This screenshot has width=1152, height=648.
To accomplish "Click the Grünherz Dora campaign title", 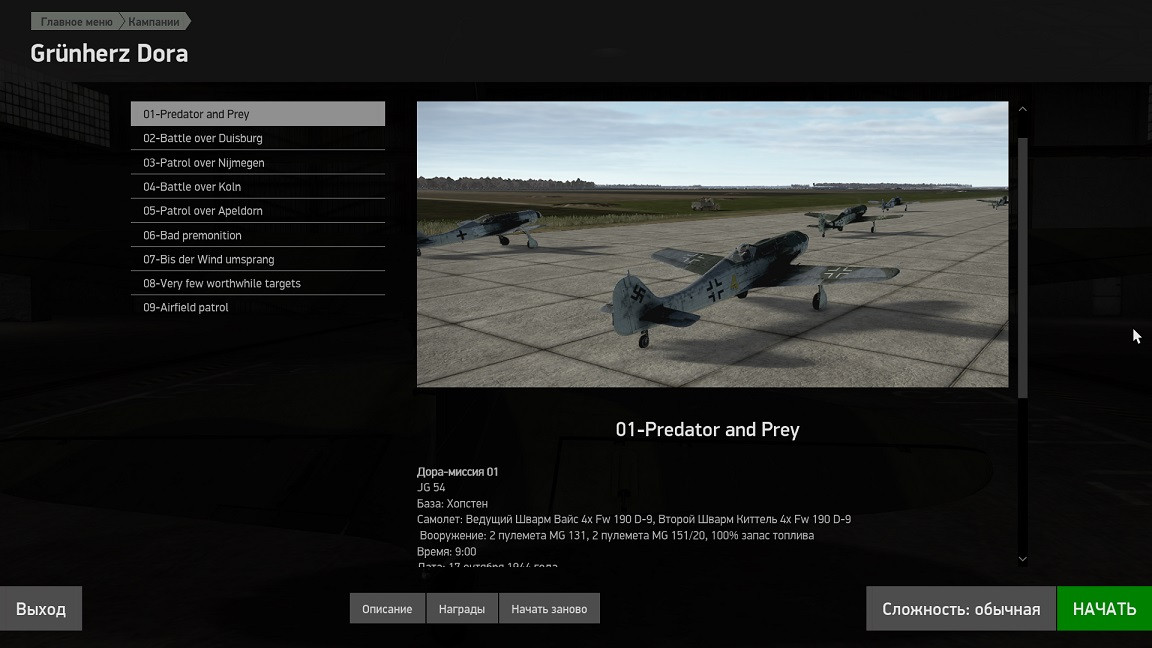I will click(109, 54).
